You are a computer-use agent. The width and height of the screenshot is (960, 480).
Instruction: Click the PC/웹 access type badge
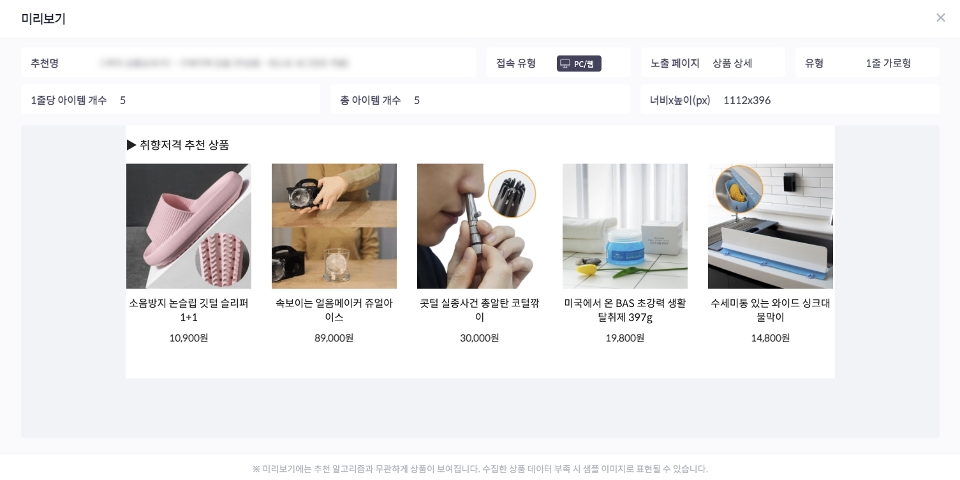(579, 64)
